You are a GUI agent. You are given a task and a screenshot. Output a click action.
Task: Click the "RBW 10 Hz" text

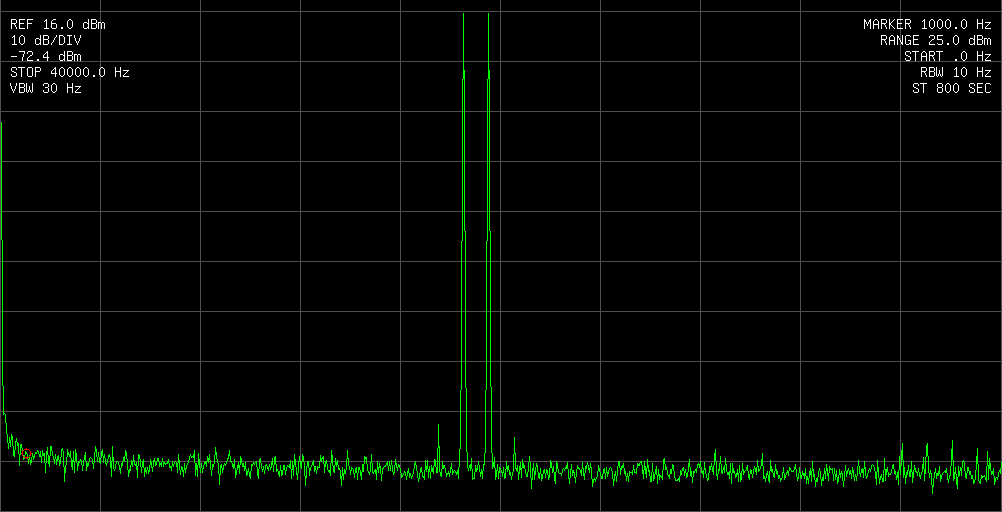pos(956,73)
